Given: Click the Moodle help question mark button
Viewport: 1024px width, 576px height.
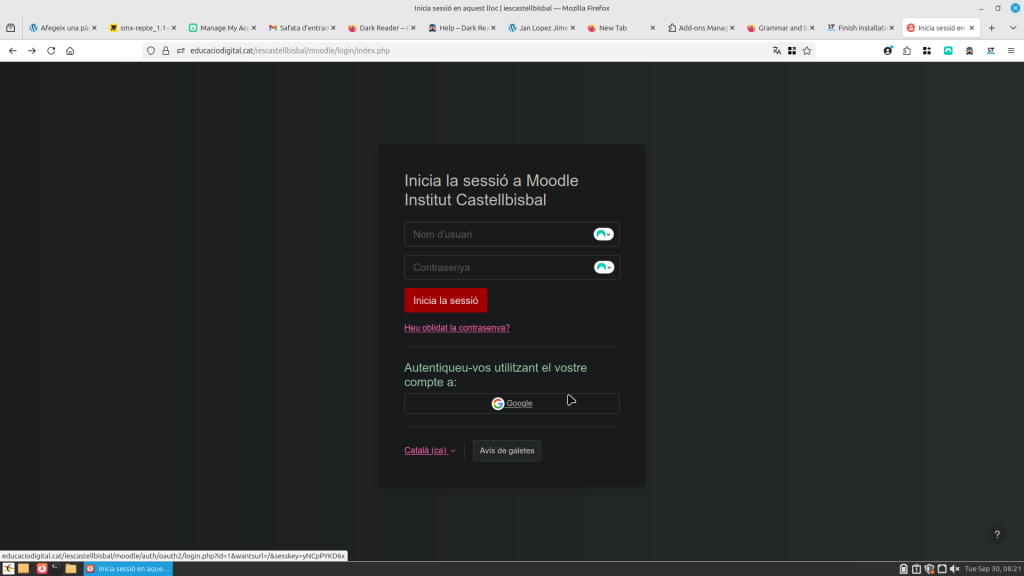Looking at the screenshot, I should [x=996, y=535].
